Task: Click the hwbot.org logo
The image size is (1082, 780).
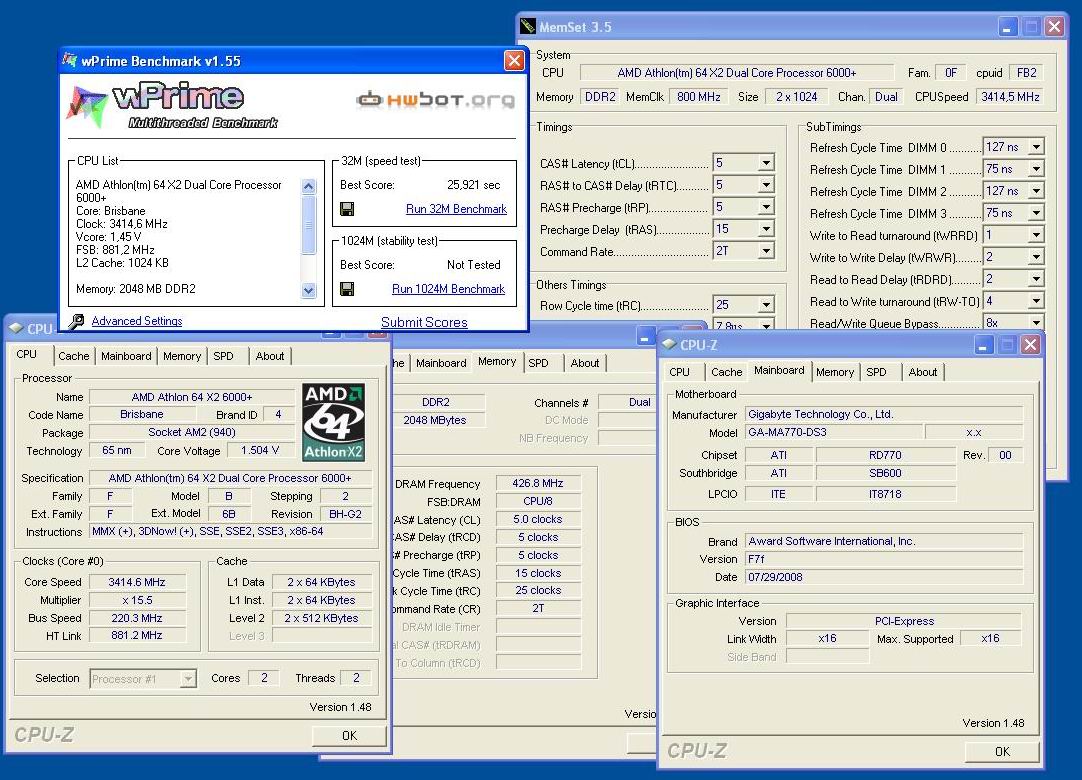Action: pos(435,99)
